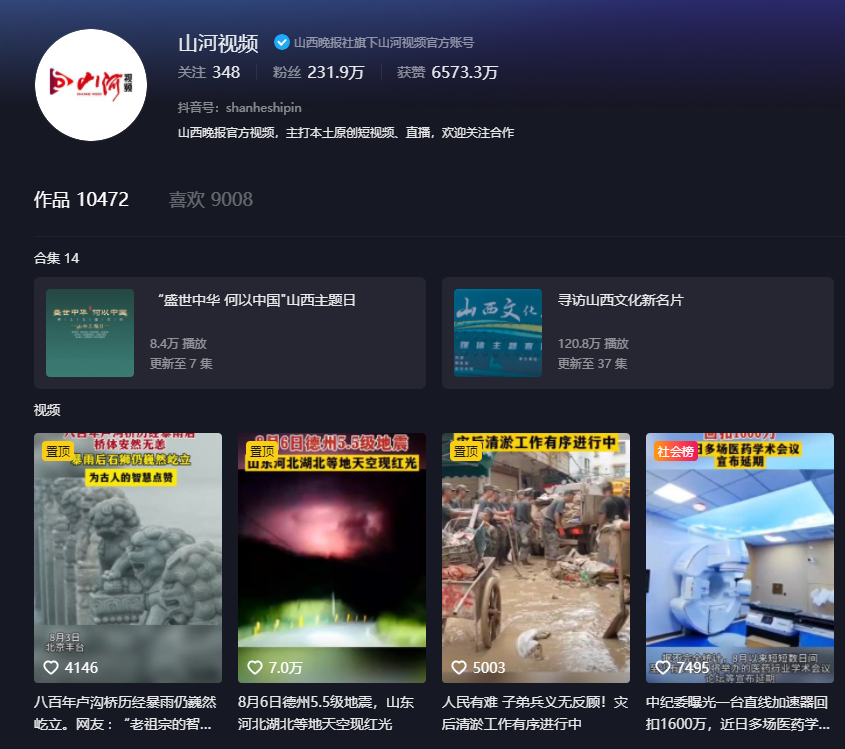Click 120.8万 播放 play count

[593, 343]
